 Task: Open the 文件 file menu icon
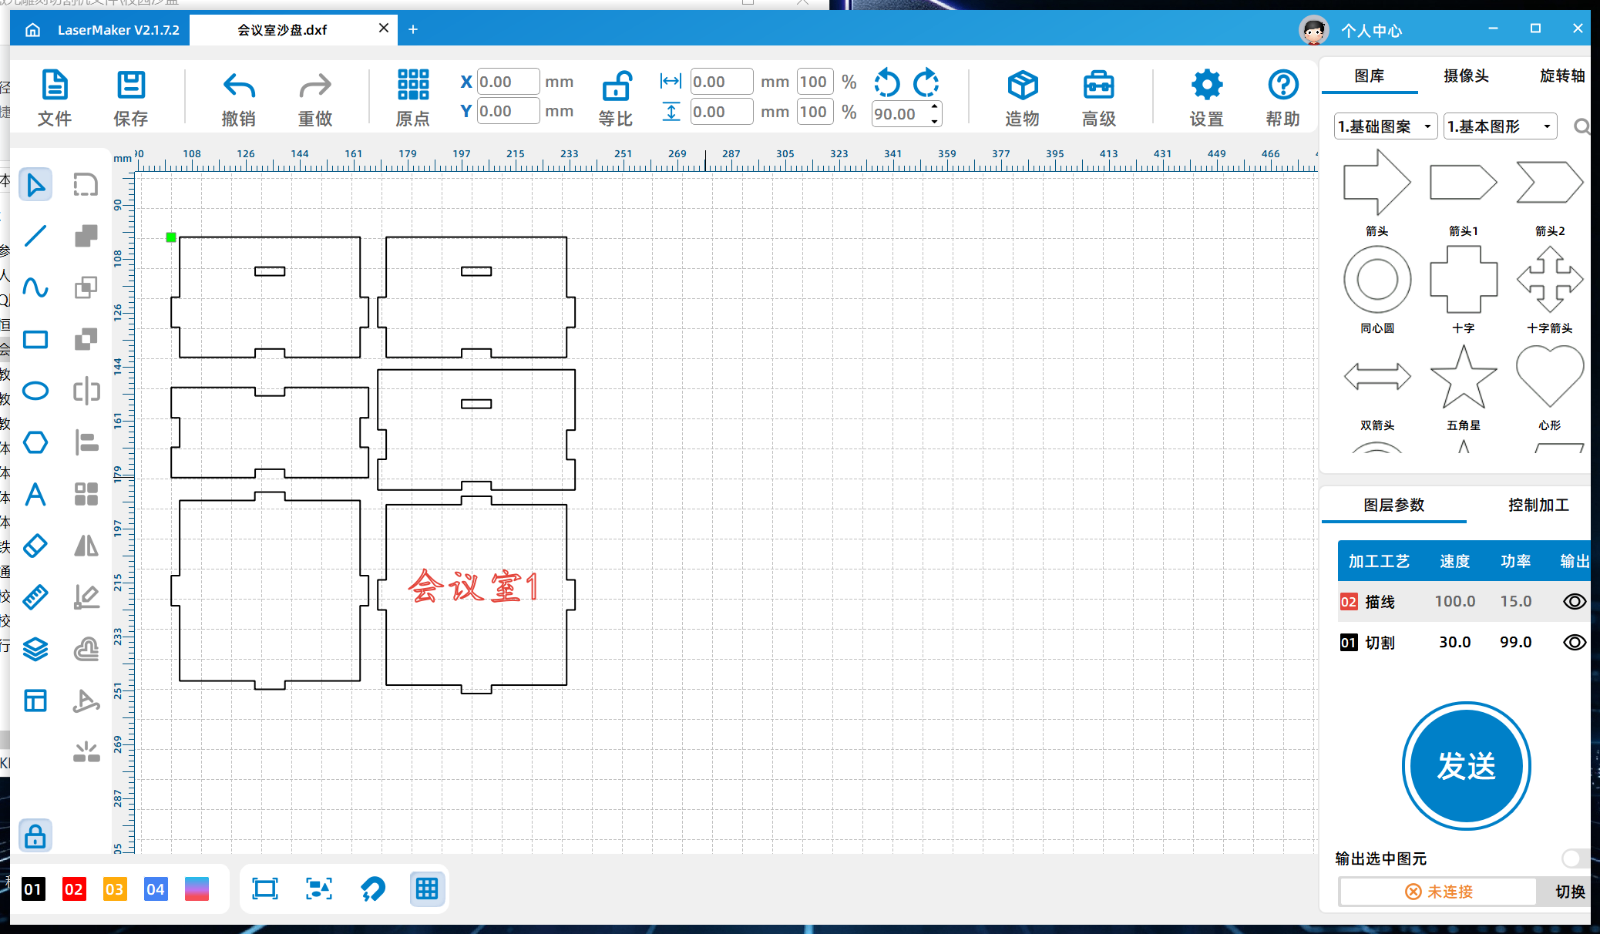(x=55, y=85)
